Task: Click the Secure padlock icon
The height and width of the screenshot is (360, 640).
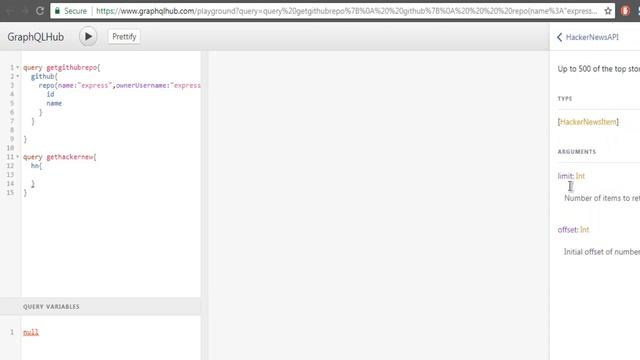Action: [57, 11]
